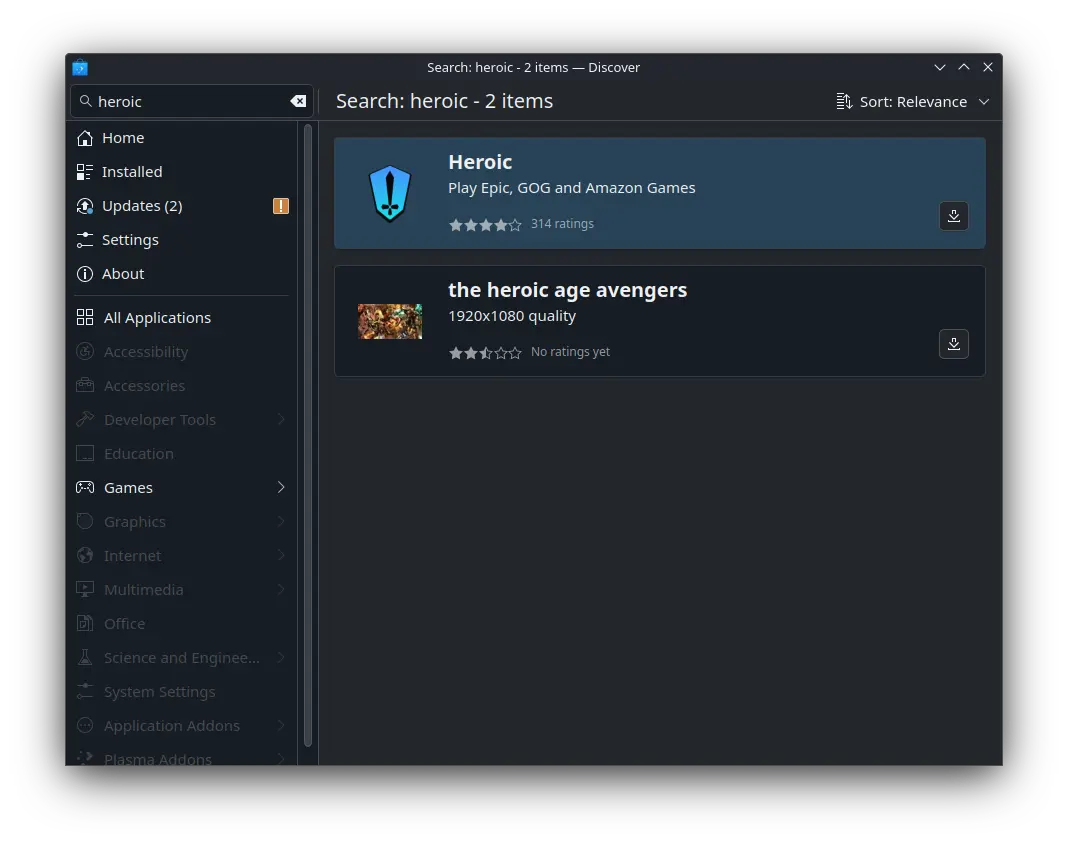
Task: Clear the heroic search text
Action: (x=298, y=101)
